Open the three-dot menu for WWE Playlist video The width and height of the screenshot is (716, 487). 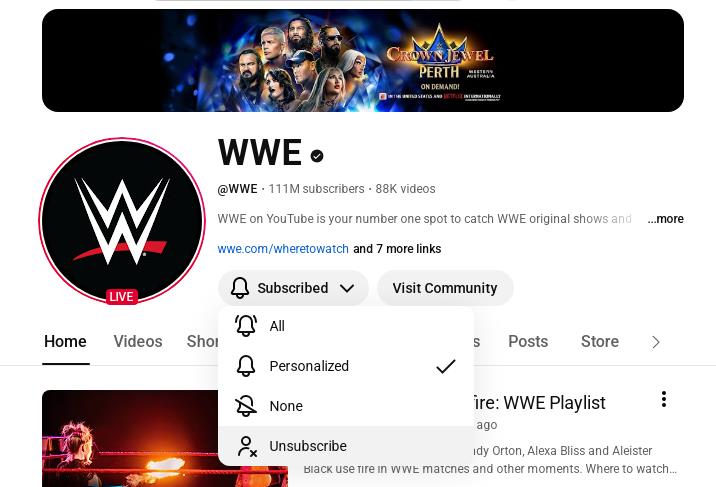tap(664, 399)
